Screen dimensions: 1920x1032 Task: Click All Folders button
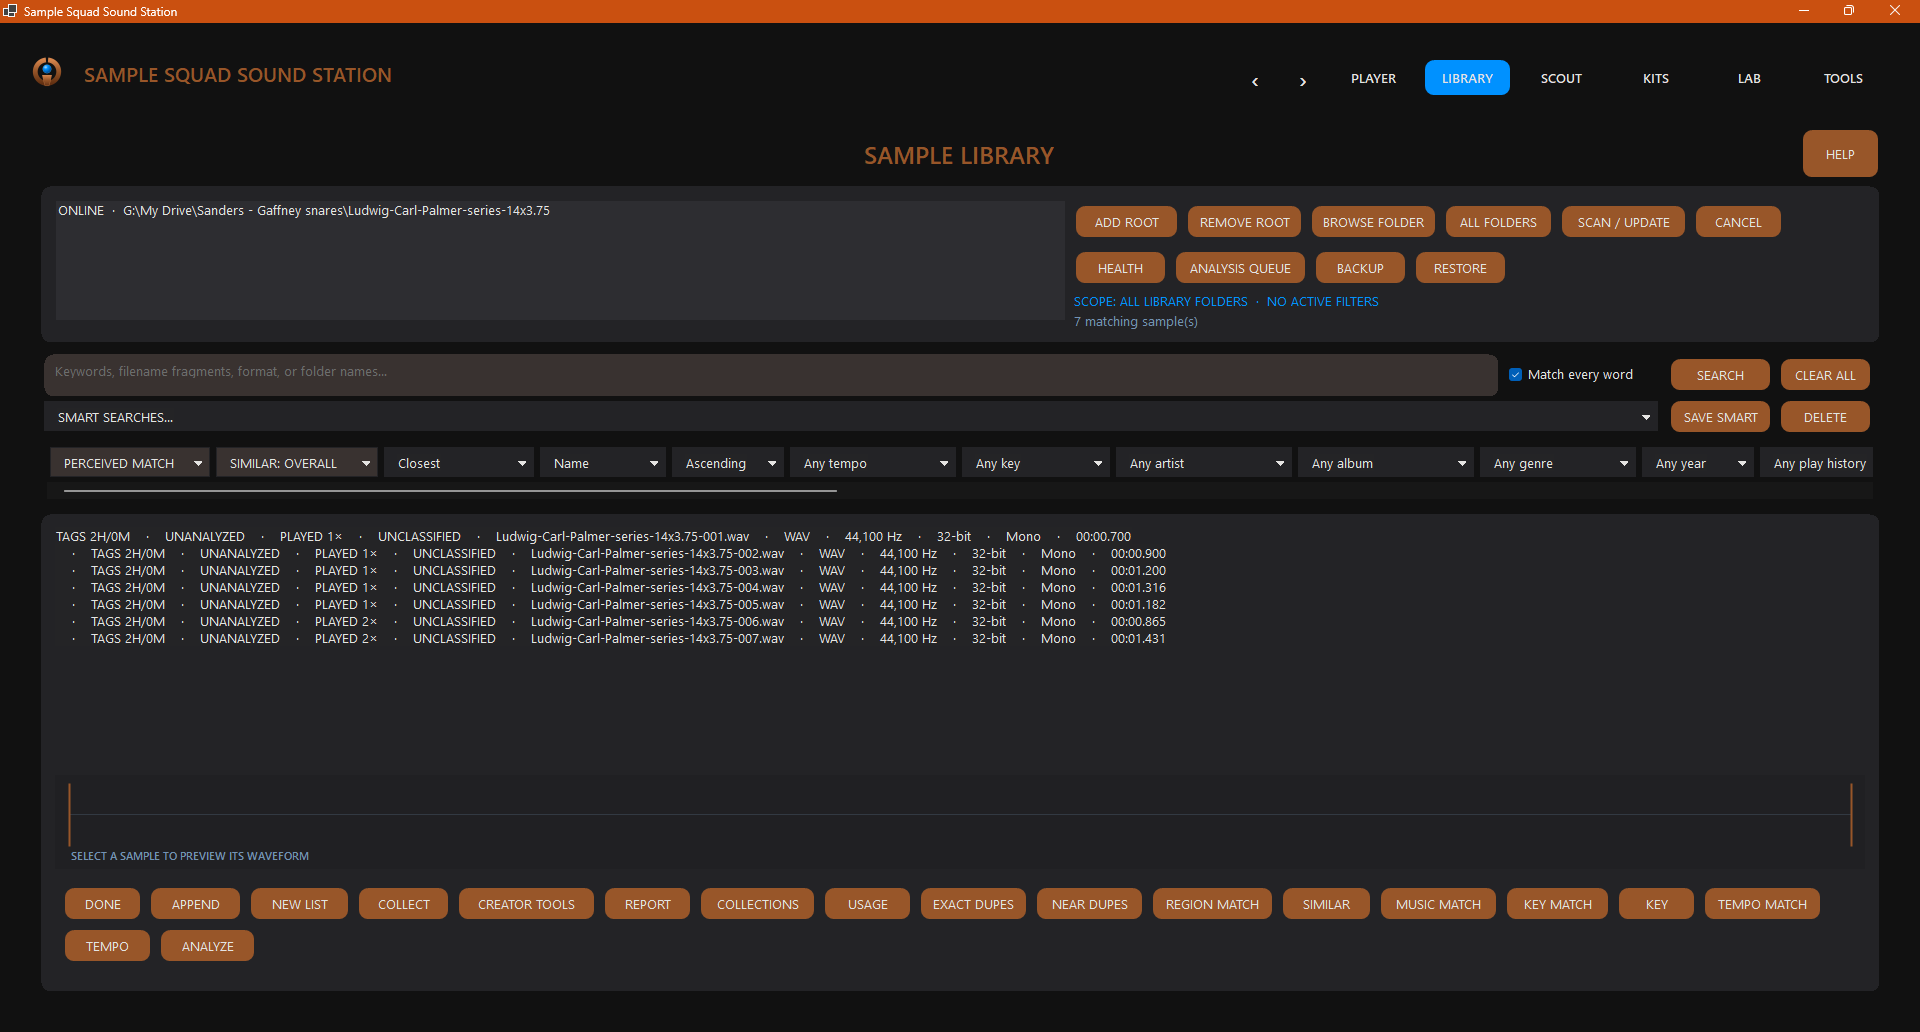pos(1498,222)
